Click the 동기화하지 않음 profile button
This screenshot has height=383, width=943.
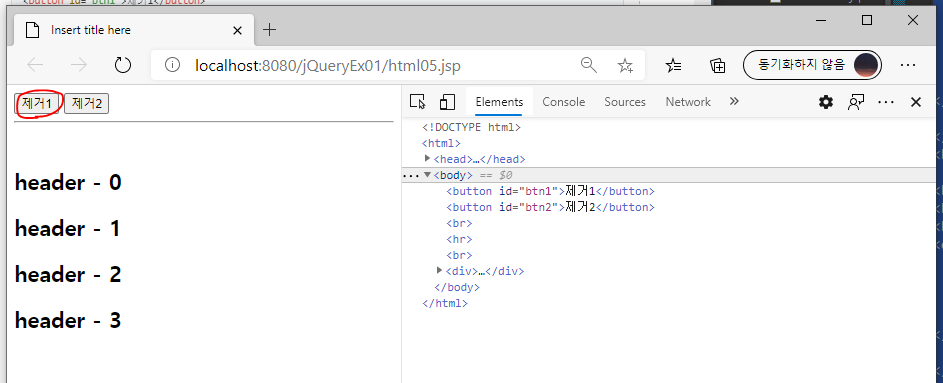813,65
